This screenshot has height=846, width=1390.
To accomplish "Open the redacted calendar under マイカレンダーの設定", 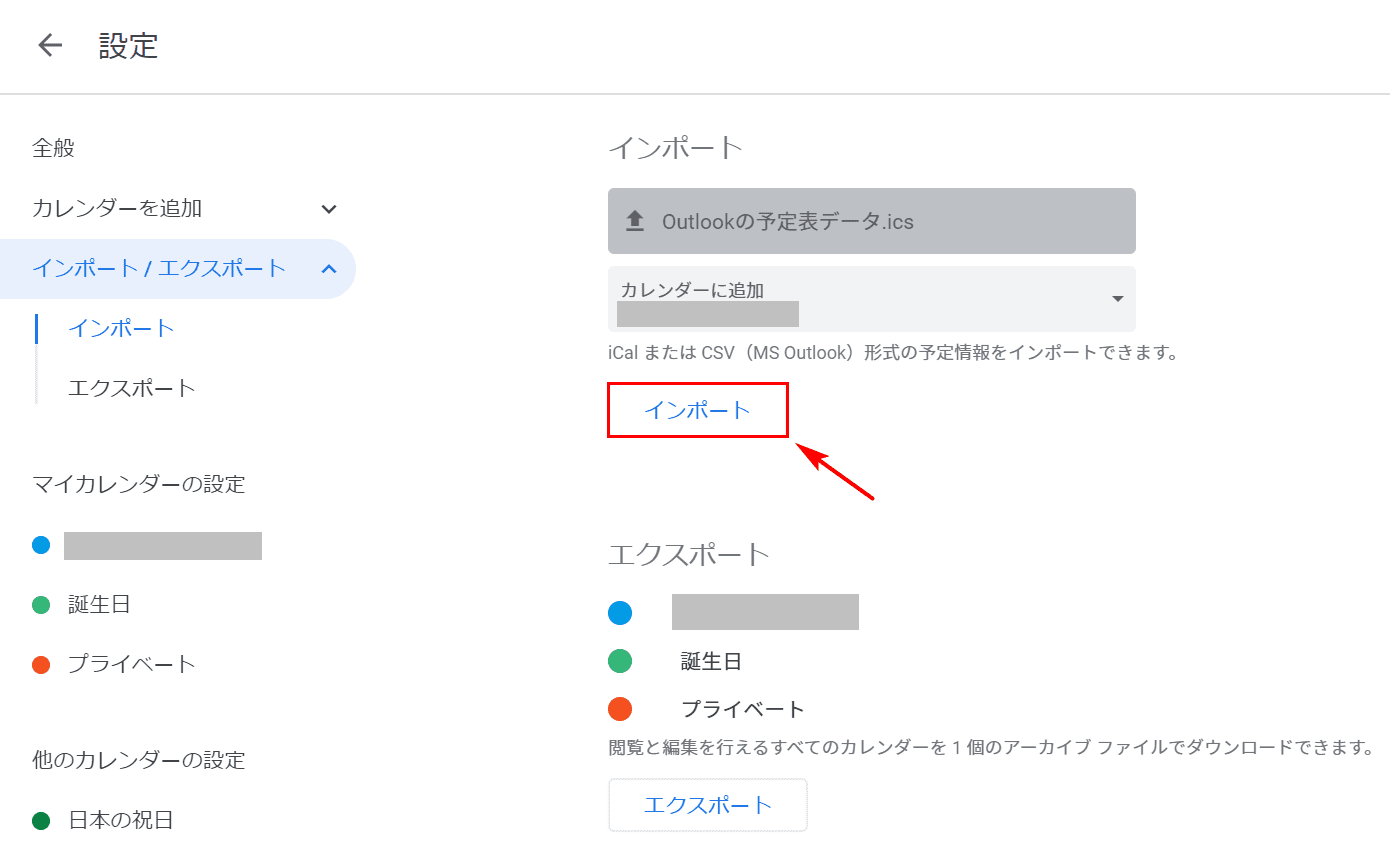I will (163, 546).
